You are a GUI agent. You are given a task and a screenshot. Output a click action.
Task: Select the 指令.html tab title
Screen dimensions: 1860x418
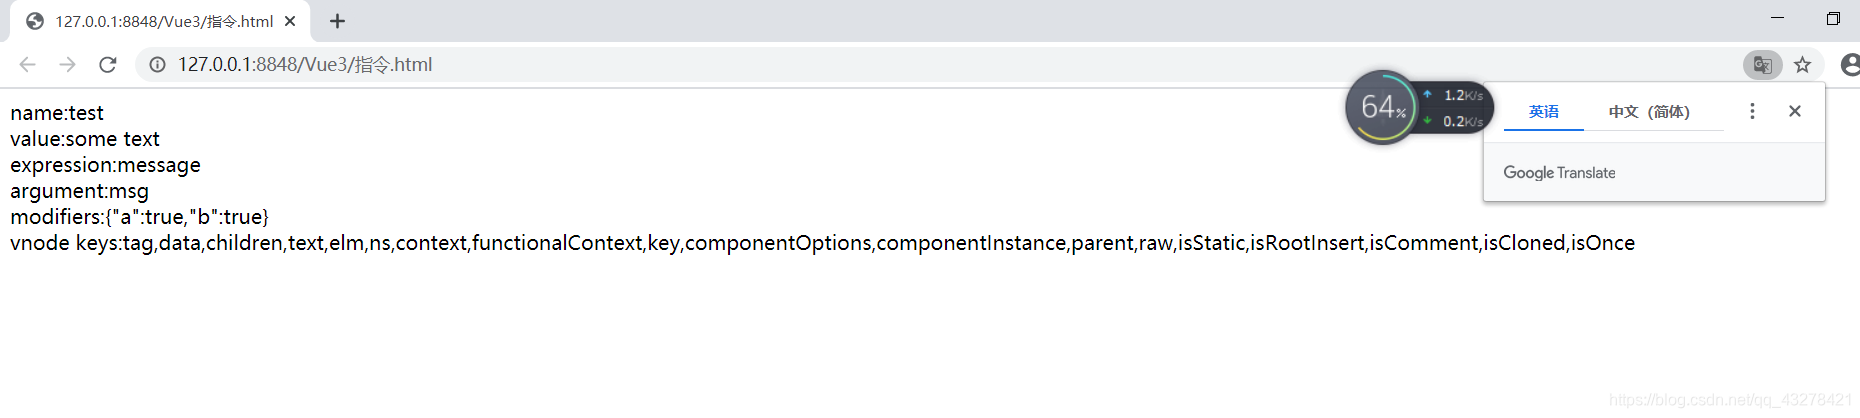[x=164, y=21]
